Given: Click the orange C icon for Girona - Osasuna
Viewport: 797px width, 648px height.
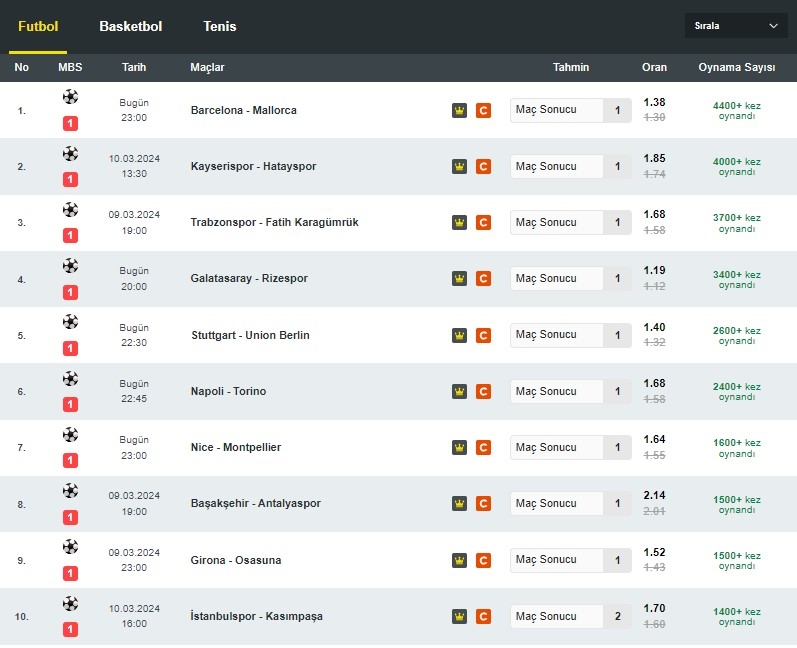Looking at the screenshot, I should click(x=483, y=560).
